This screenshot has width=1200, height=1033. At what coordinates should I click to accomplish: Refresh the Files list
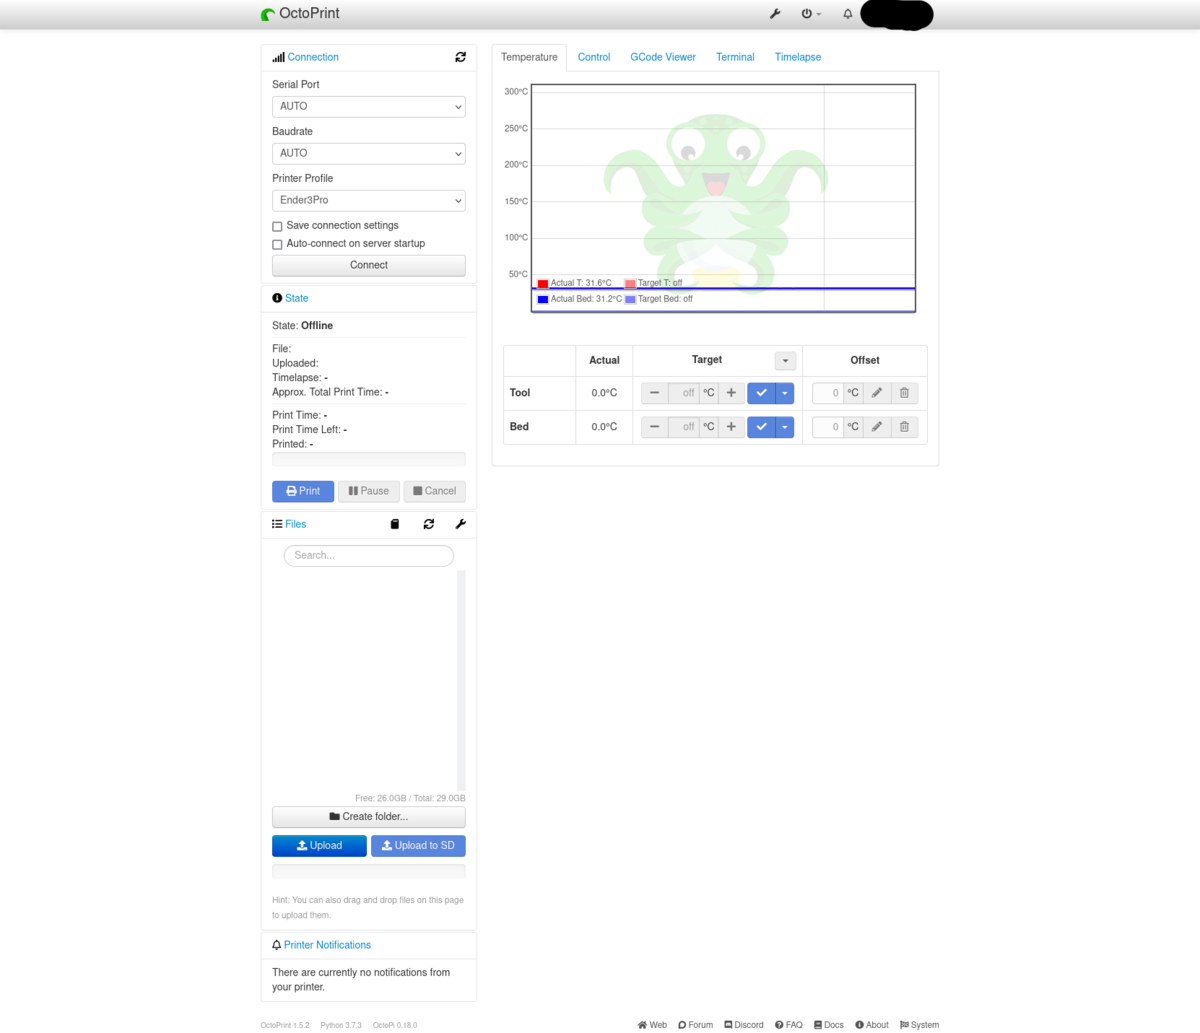coord(429,524)
